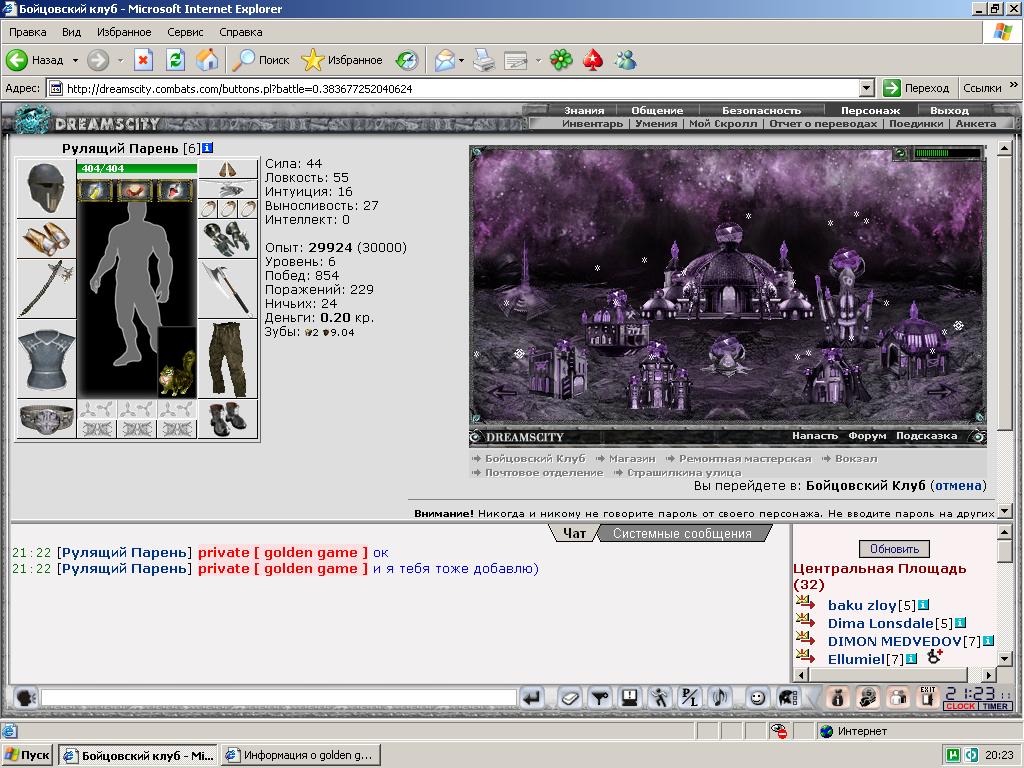Screen dimensions: 1024x768
Task: Click the right arrow on the city map
Action: (x=940, y=391)
